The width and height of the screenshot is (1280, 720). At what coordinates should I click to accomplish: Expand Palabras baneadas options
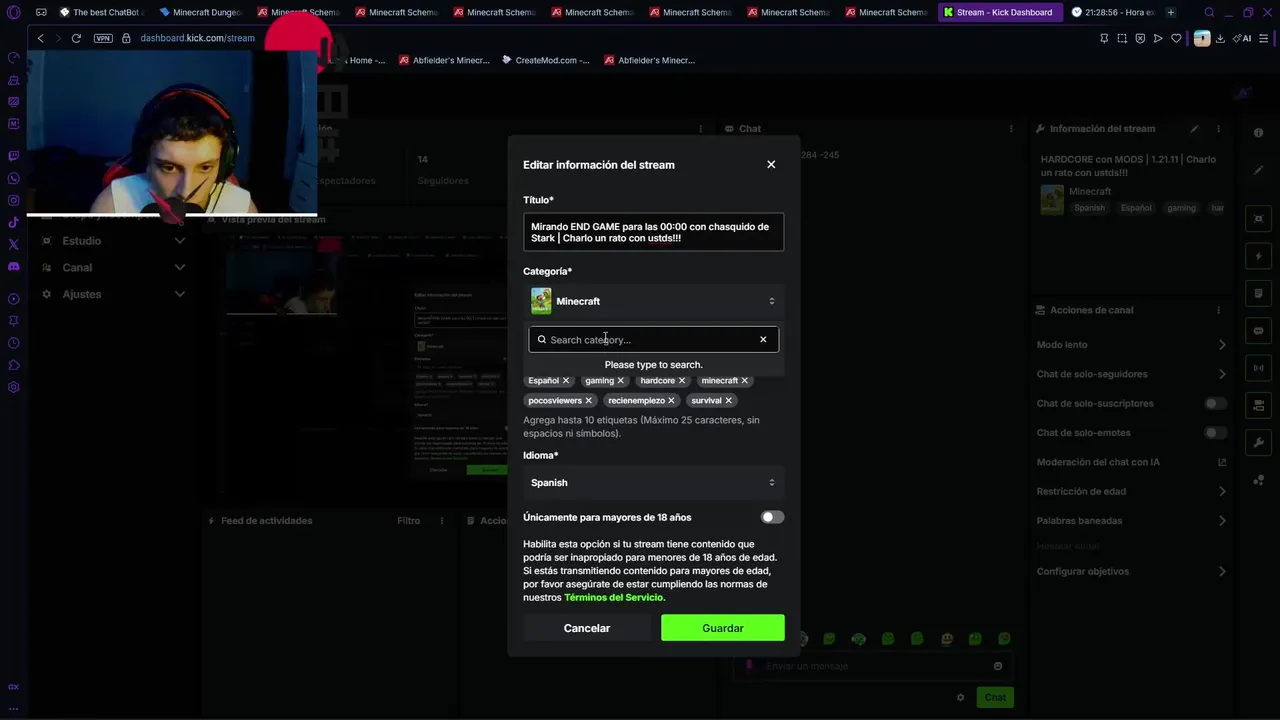click(x=1222, y=521)
